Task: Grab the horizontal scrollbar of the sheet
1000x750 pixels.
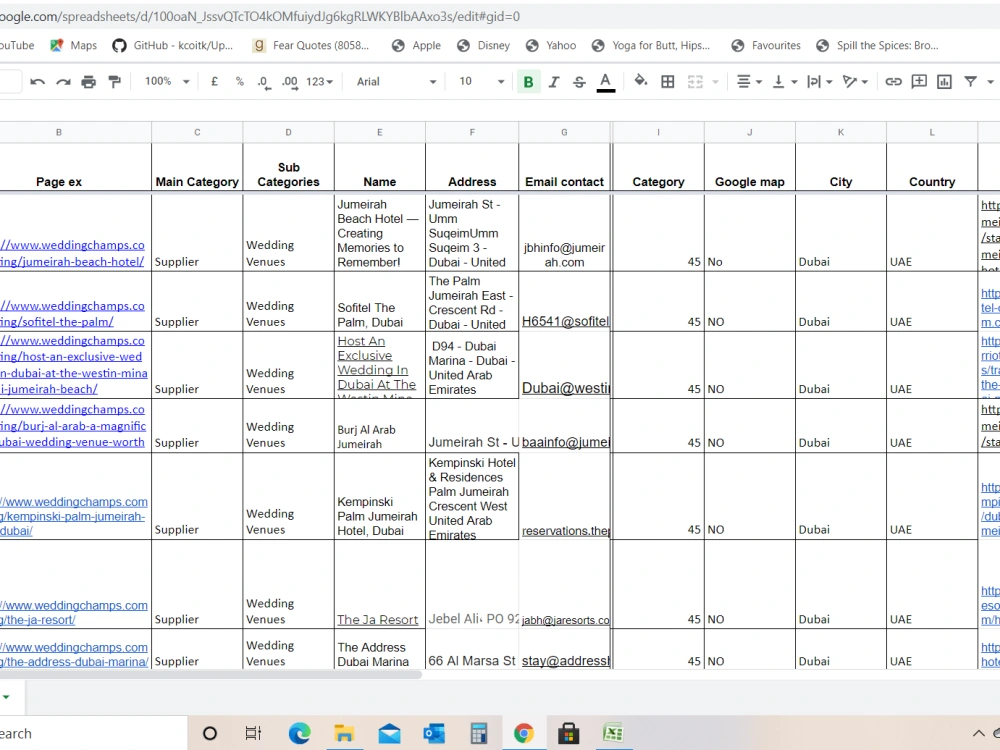Action: [210, 674]
